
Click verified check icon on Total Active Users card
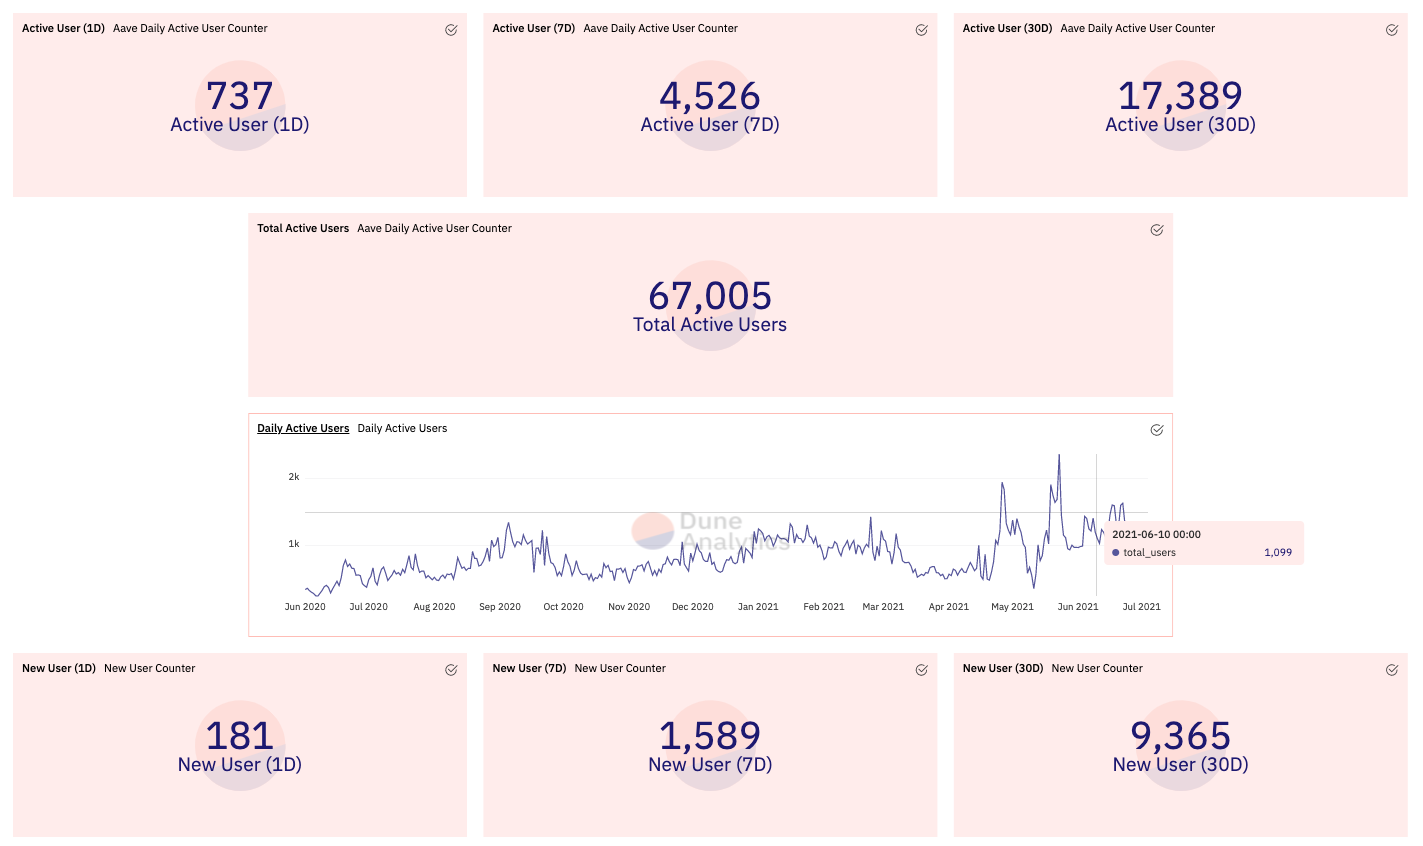point(1156,230)
